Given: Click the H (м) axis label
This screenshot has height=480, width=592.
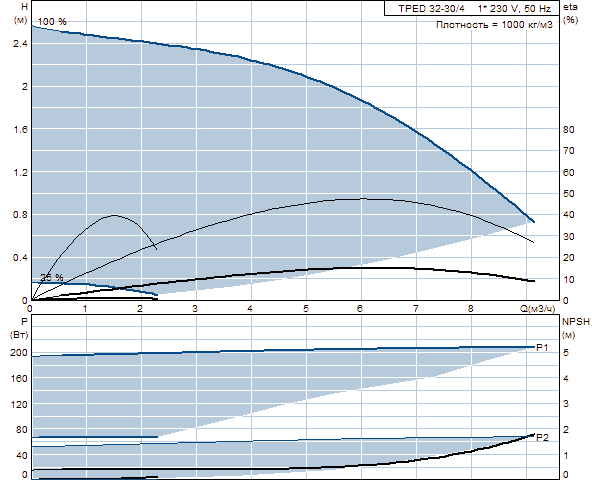Looking at the screenshot, I should pos(21,13).
